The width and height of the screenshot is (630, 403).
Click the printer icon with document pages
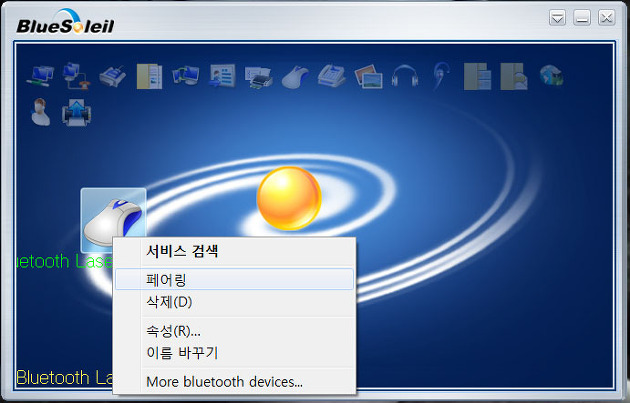tap(259, 77)
